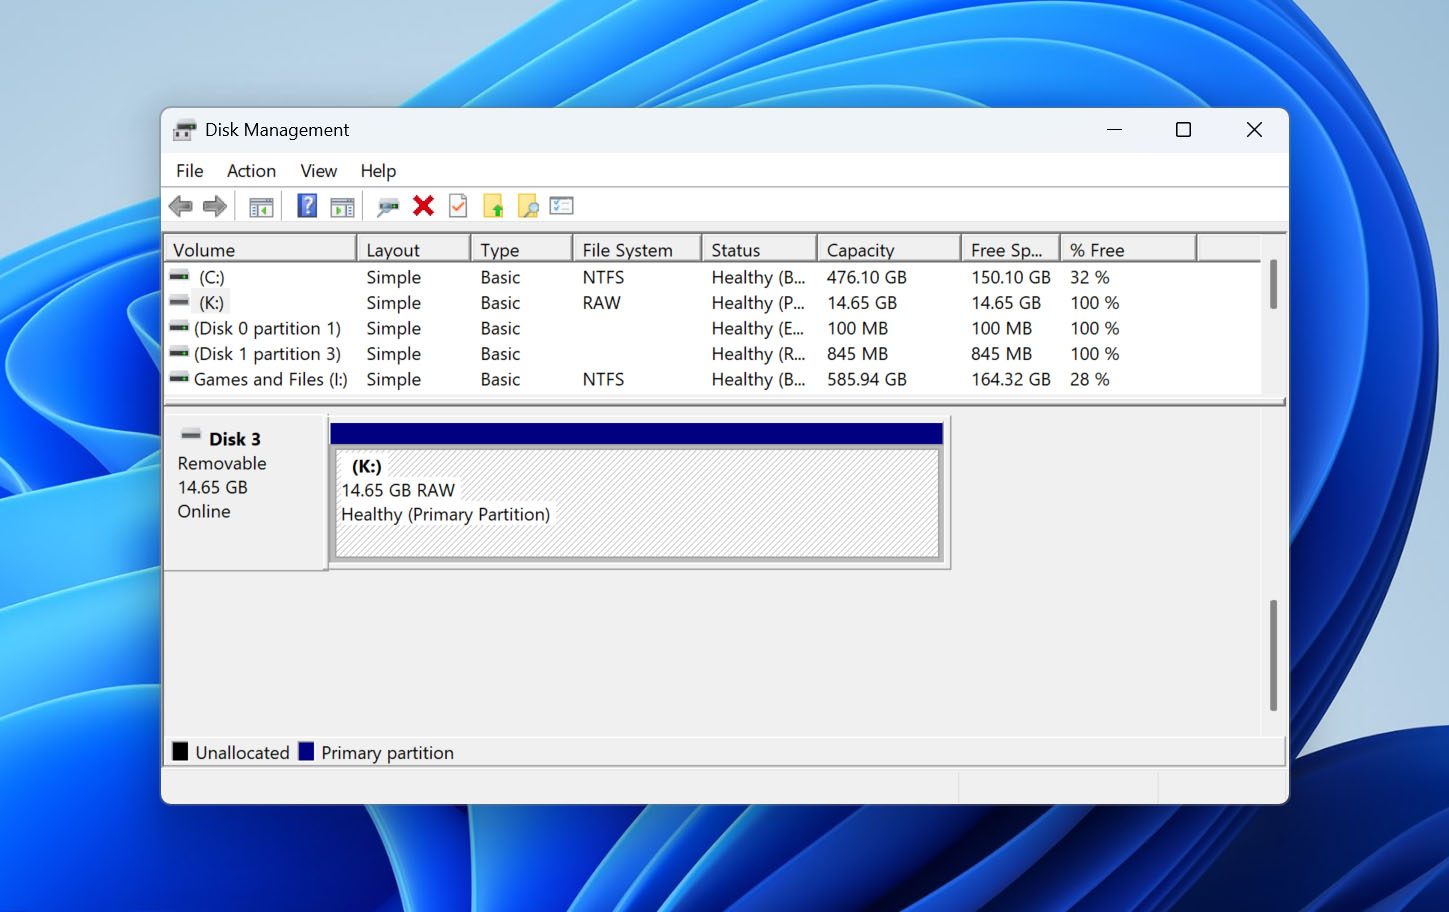
Task: Open Help via blue question mark icon
Action: click(307, 206)
